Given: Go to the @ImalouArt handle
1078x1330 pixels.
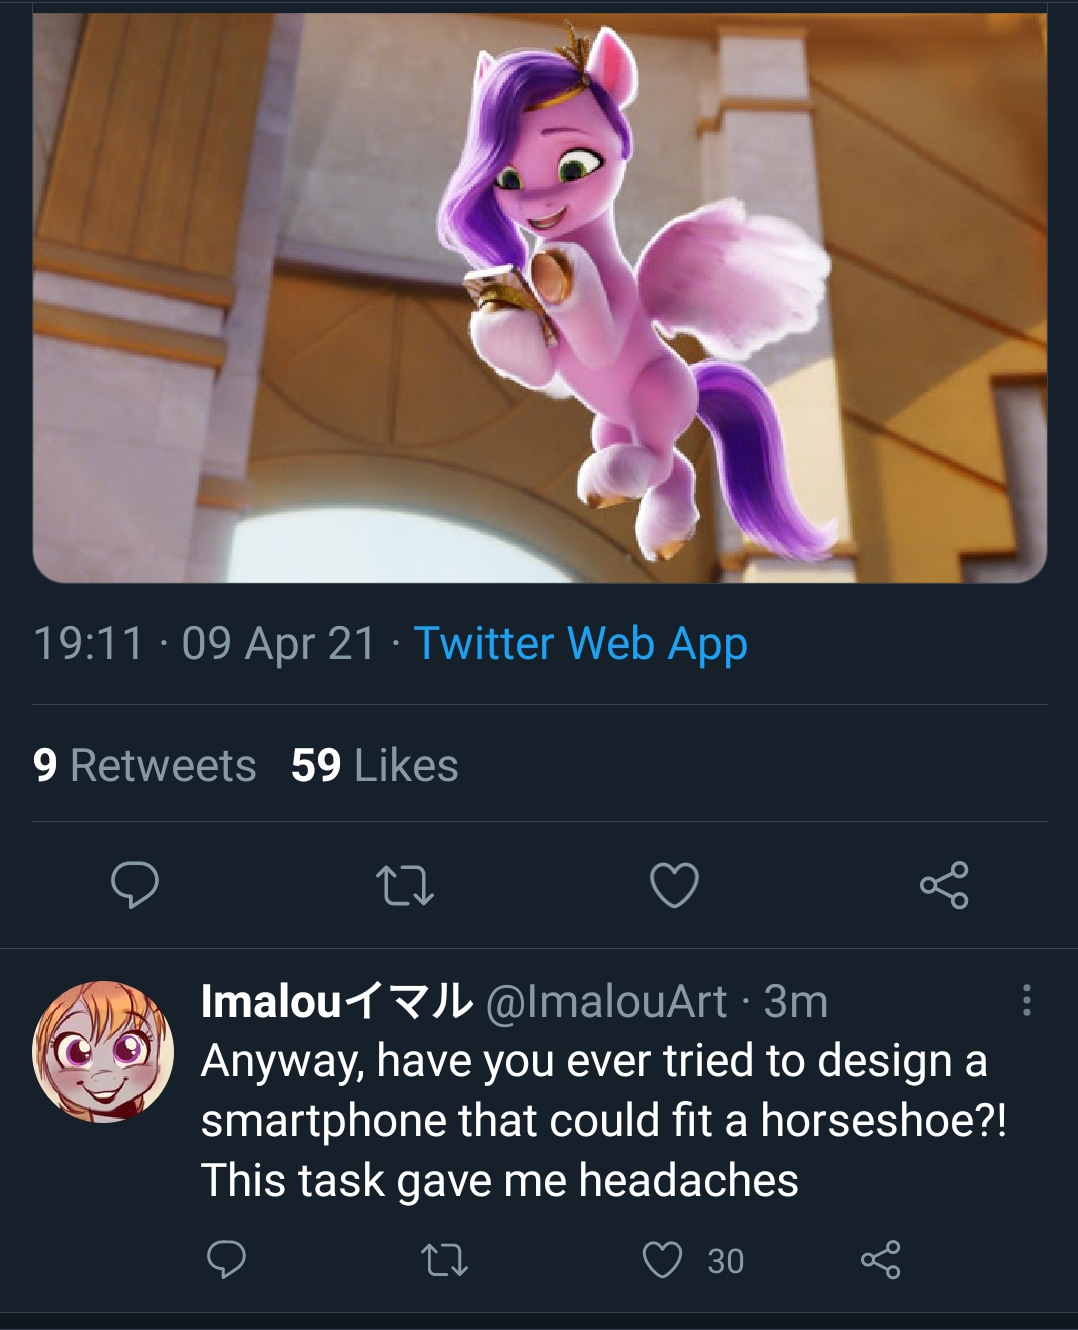Looking at the screenshot, I should tap(606, 1001).
